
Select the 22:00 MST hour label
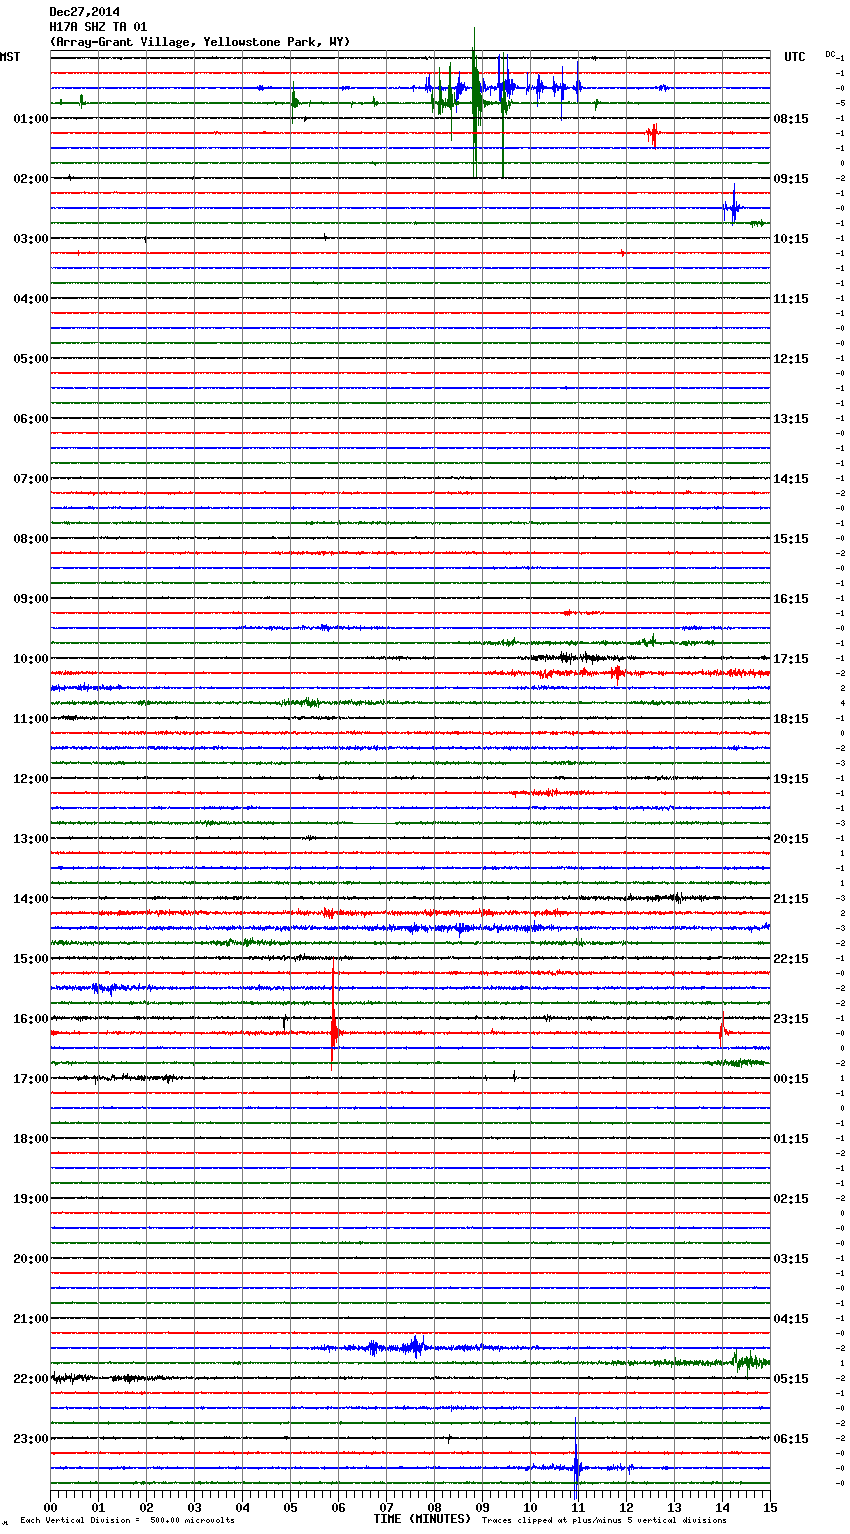[x=31, y=1379]
